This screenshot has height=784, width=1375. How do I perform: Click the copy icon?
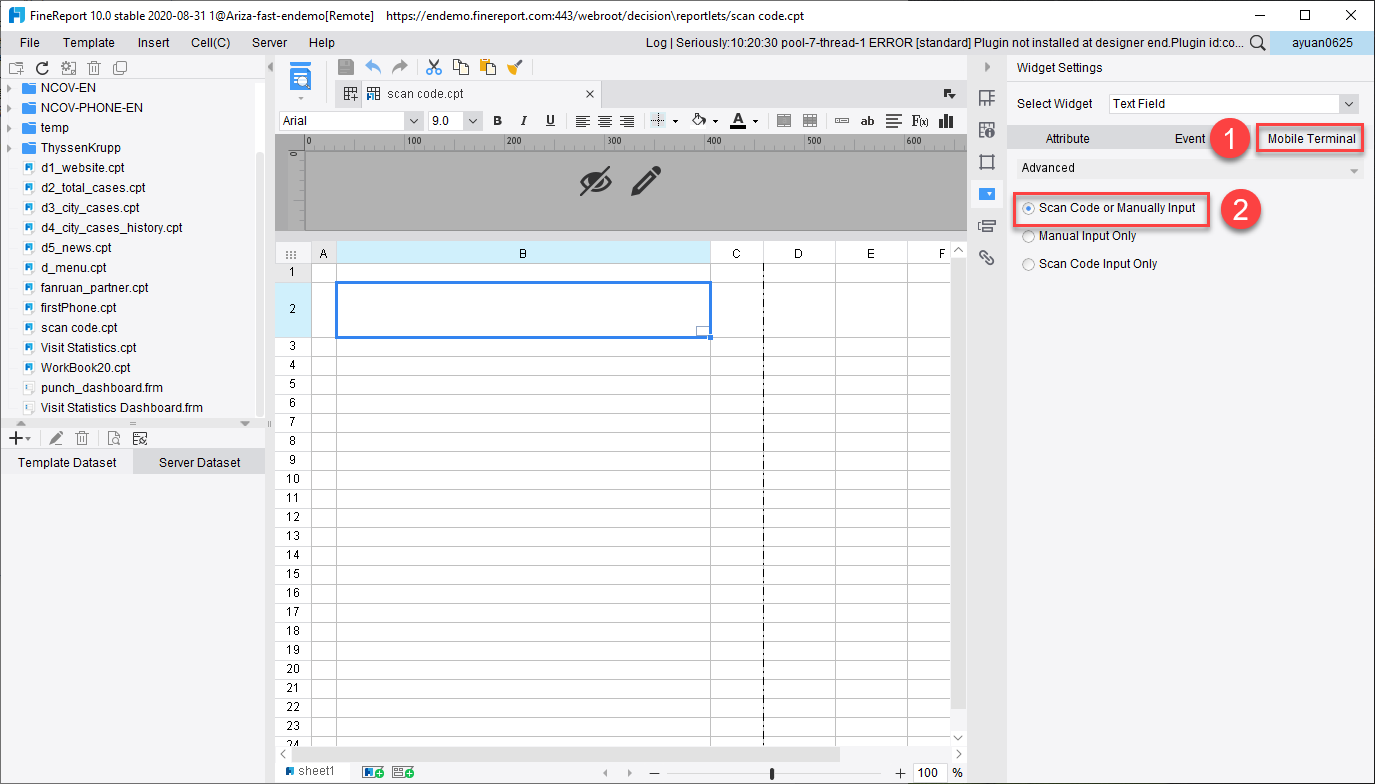click(x=461, y=67)
